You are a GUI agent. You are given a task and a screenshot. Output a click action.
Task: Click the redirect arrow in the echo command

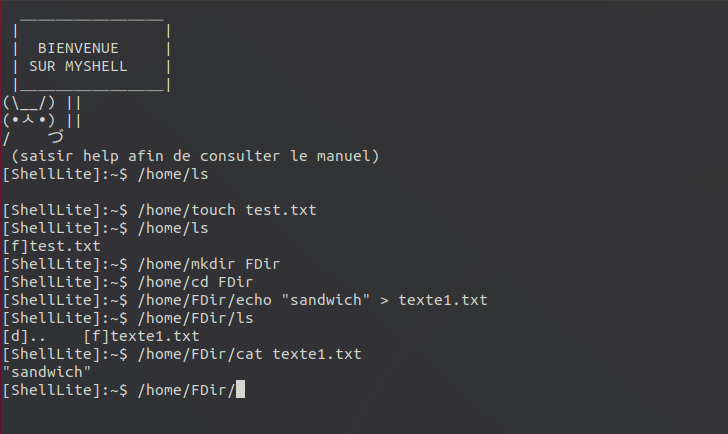385,300
